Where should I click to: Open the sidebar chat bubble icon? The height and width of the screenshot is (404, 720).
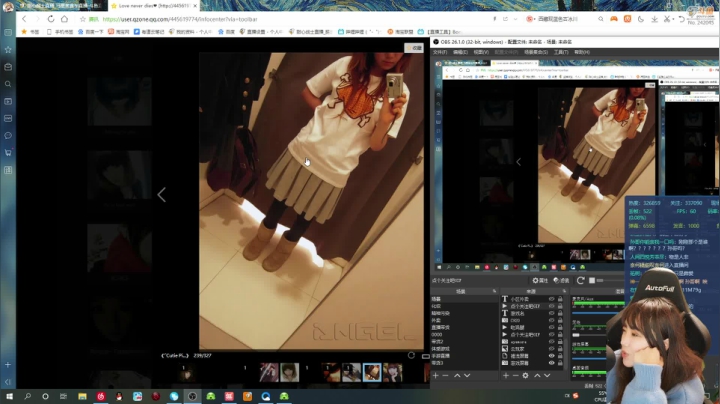tap(8, 135)
